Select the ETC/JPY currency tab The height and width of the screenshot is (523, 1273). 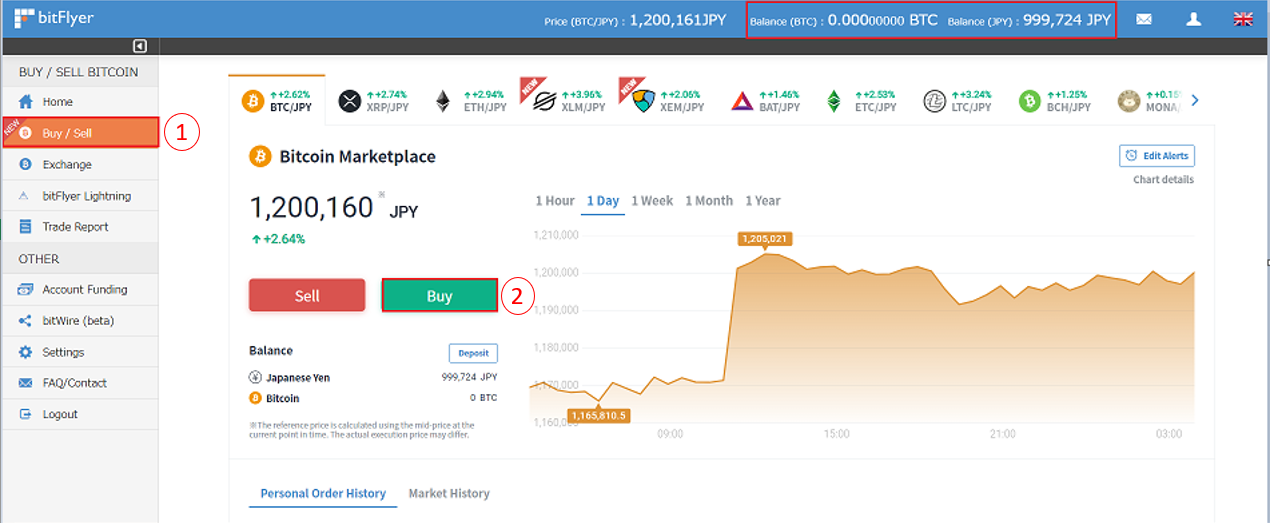[860, 100]
